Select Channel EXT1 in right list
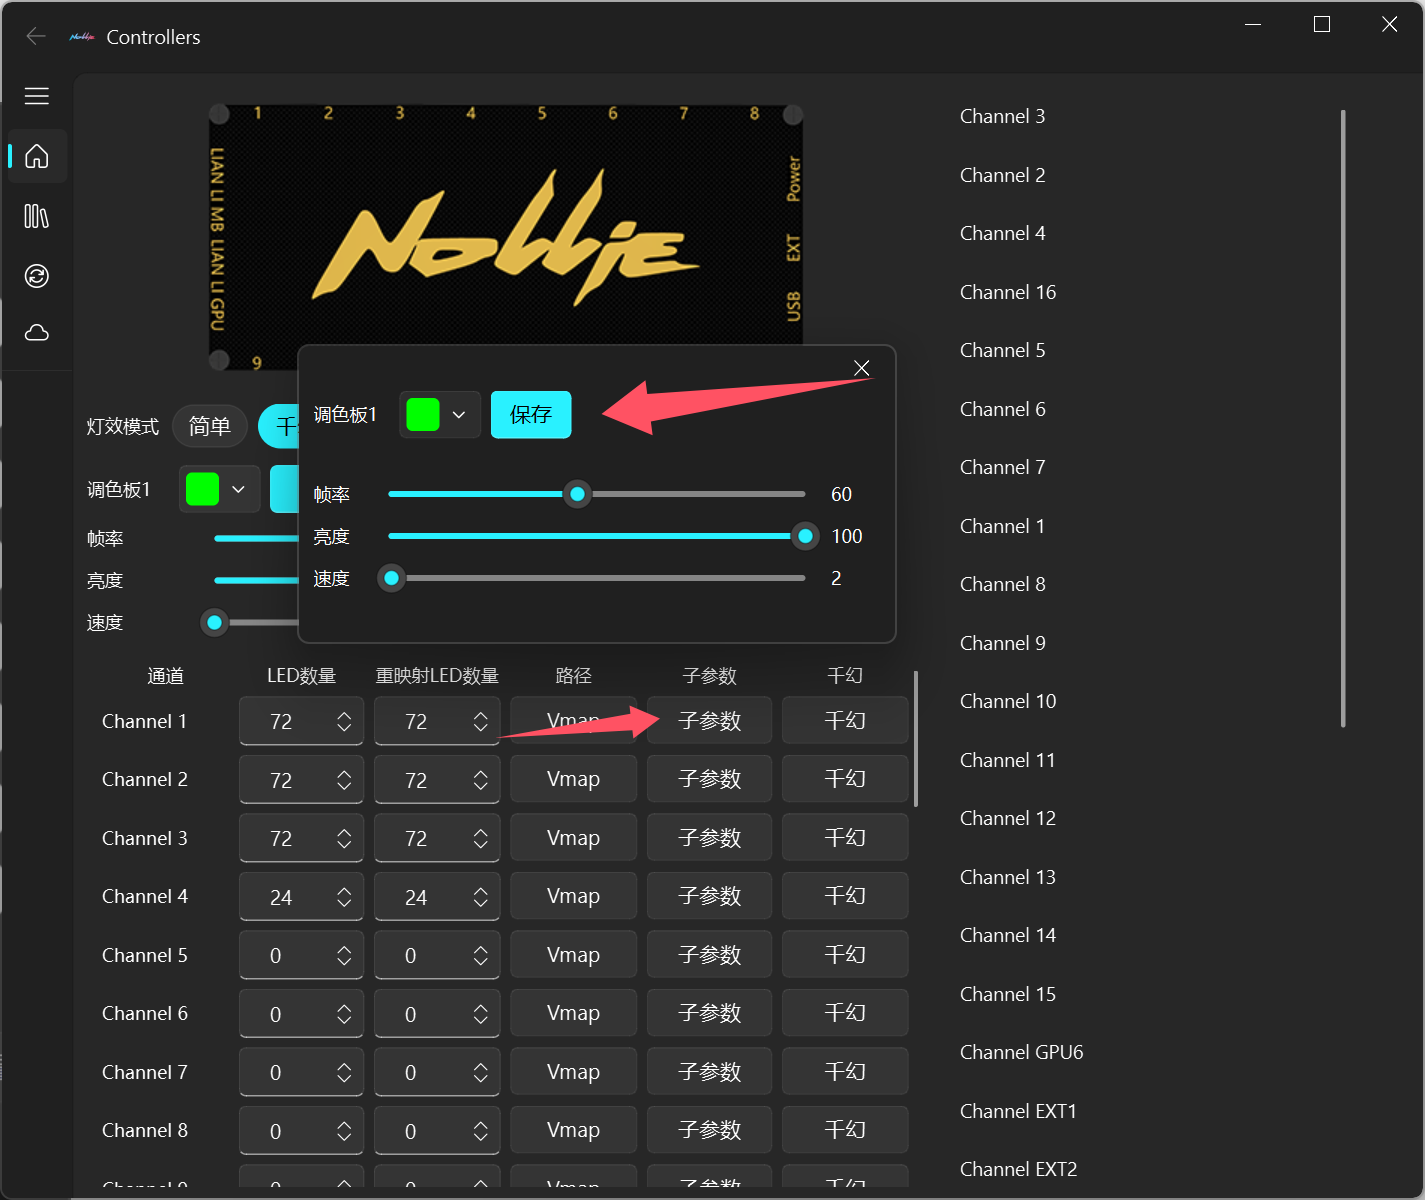 coord(1018,1112)
